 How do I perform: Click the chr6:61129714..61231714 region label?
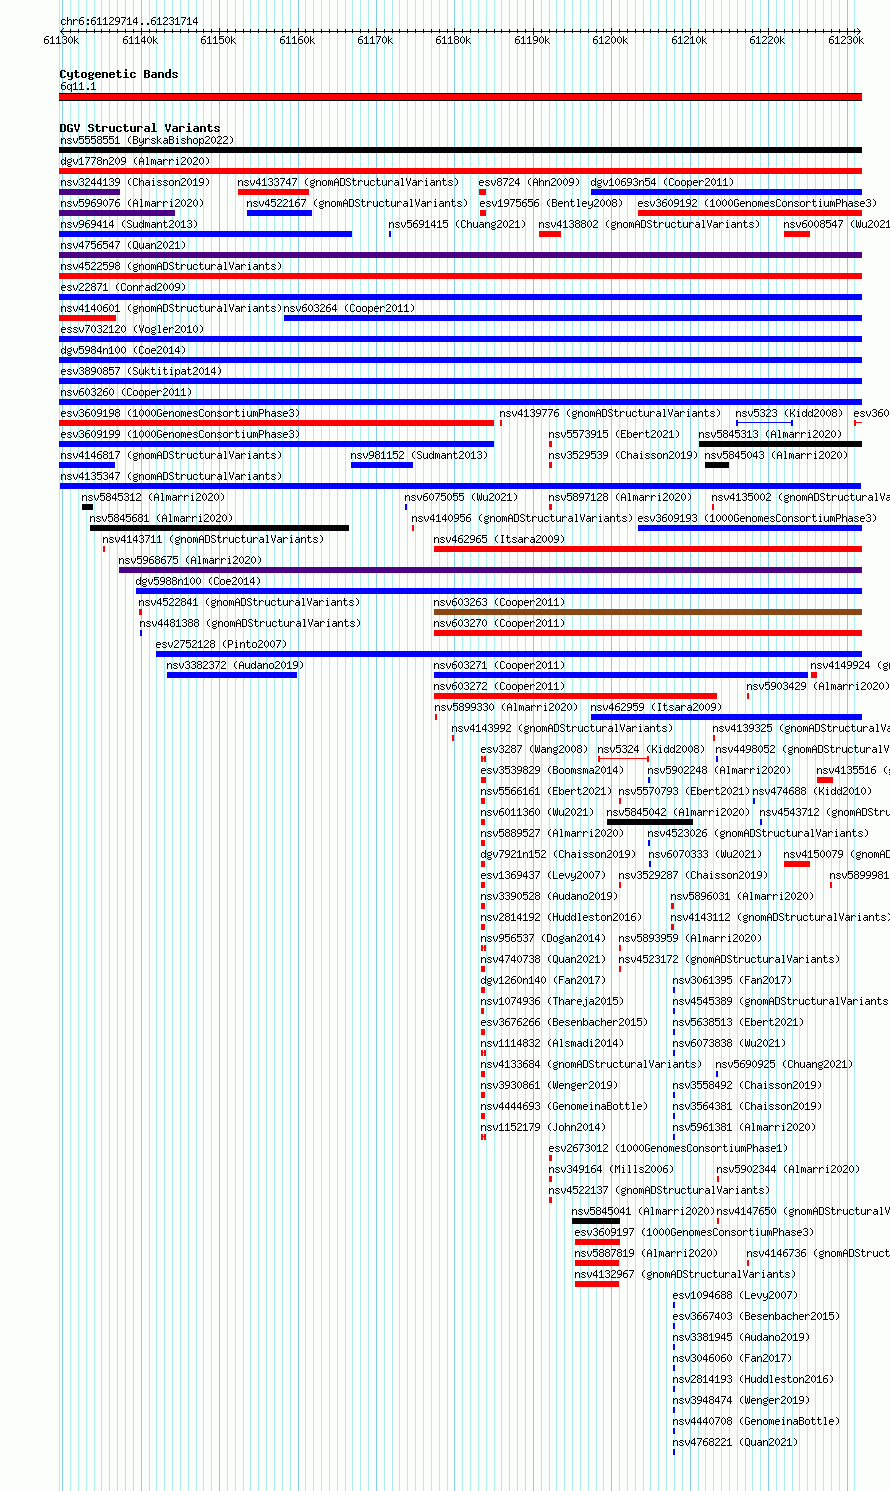[x=129, y=21]
